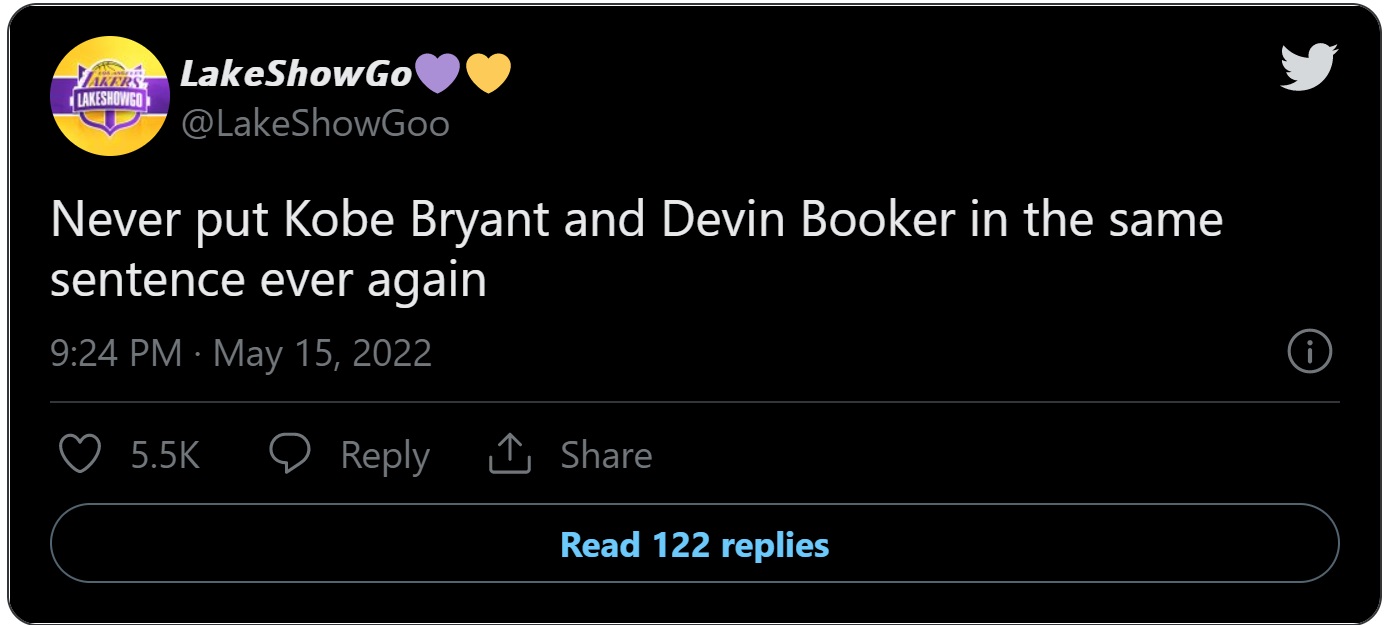
Task: Open the LakeShowGo display name
Action: pyautogui.click(x=296, y=73)
